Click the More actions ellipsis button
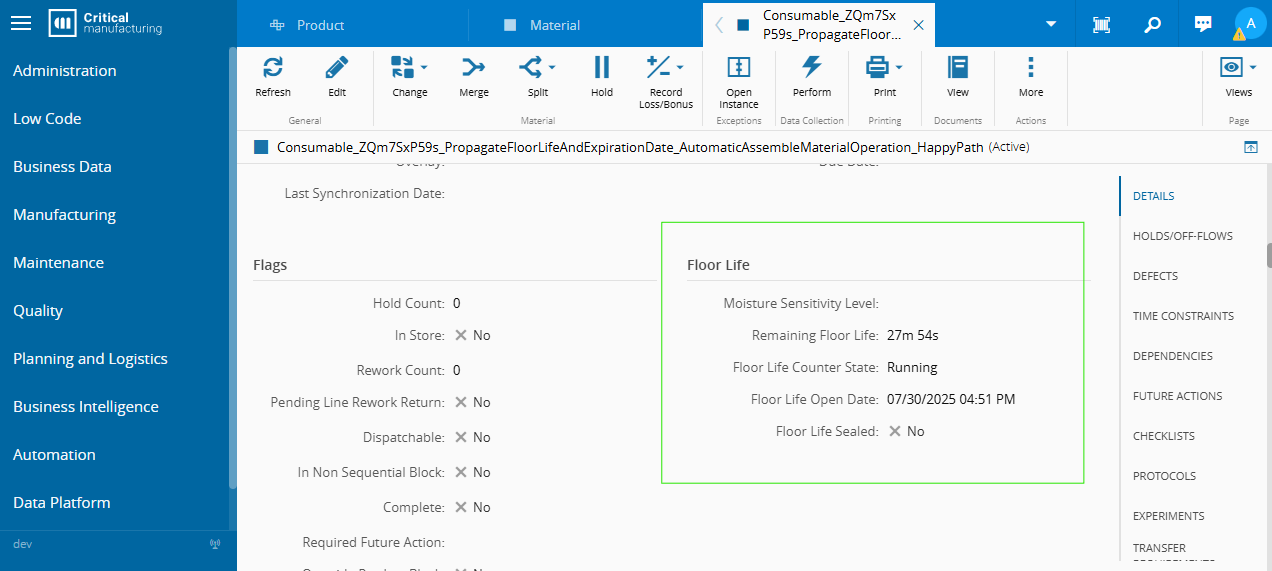The height and width of the screenshot is (571, 1272). pos(1030,68)
